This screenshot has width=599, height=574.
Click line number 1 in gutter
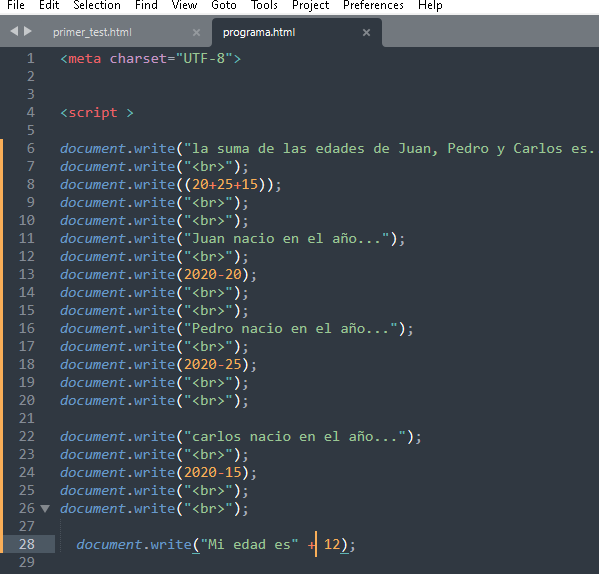[31, 58]
